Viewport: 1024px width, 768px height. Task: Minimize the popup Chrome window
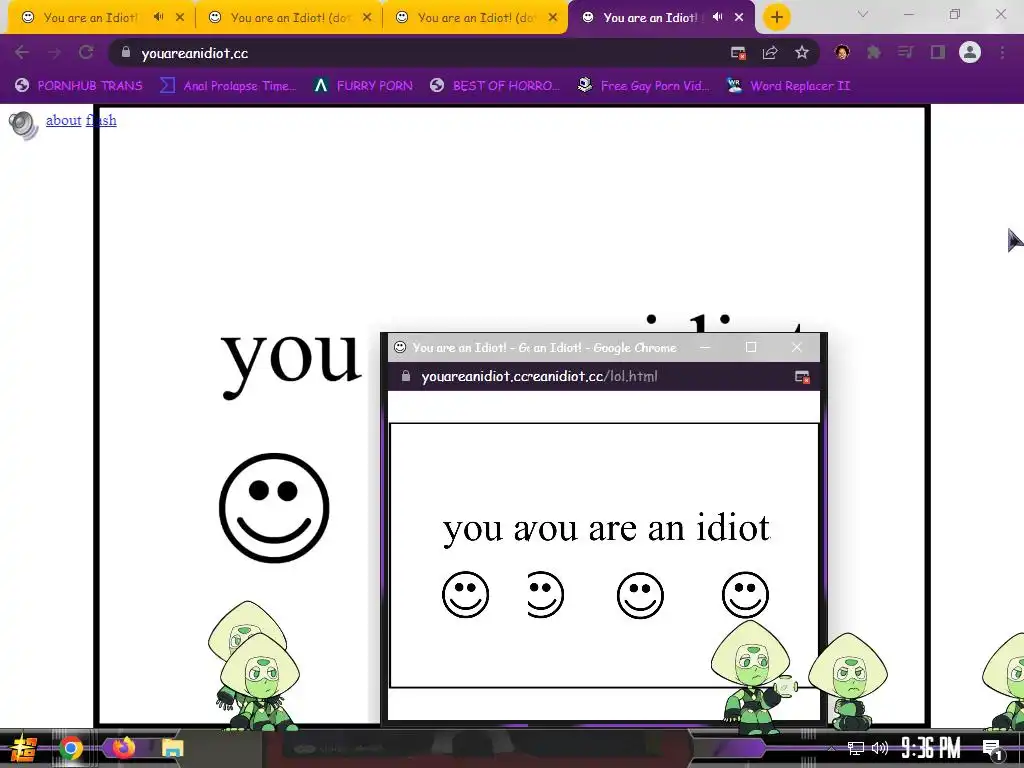(x=705, y=347)
